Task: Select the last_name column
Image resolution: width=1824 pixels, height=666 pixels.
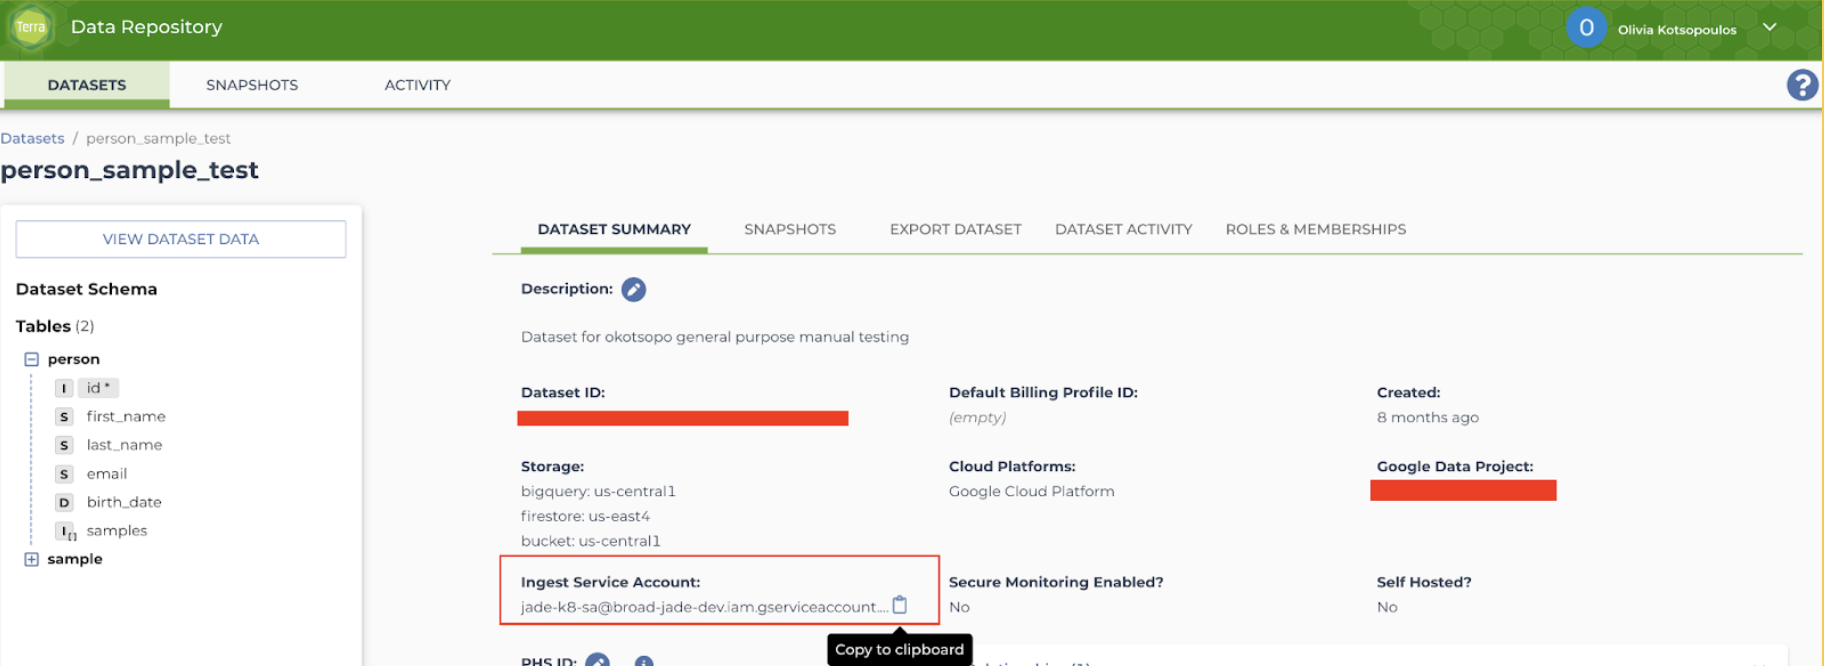Action: (124, 445)
